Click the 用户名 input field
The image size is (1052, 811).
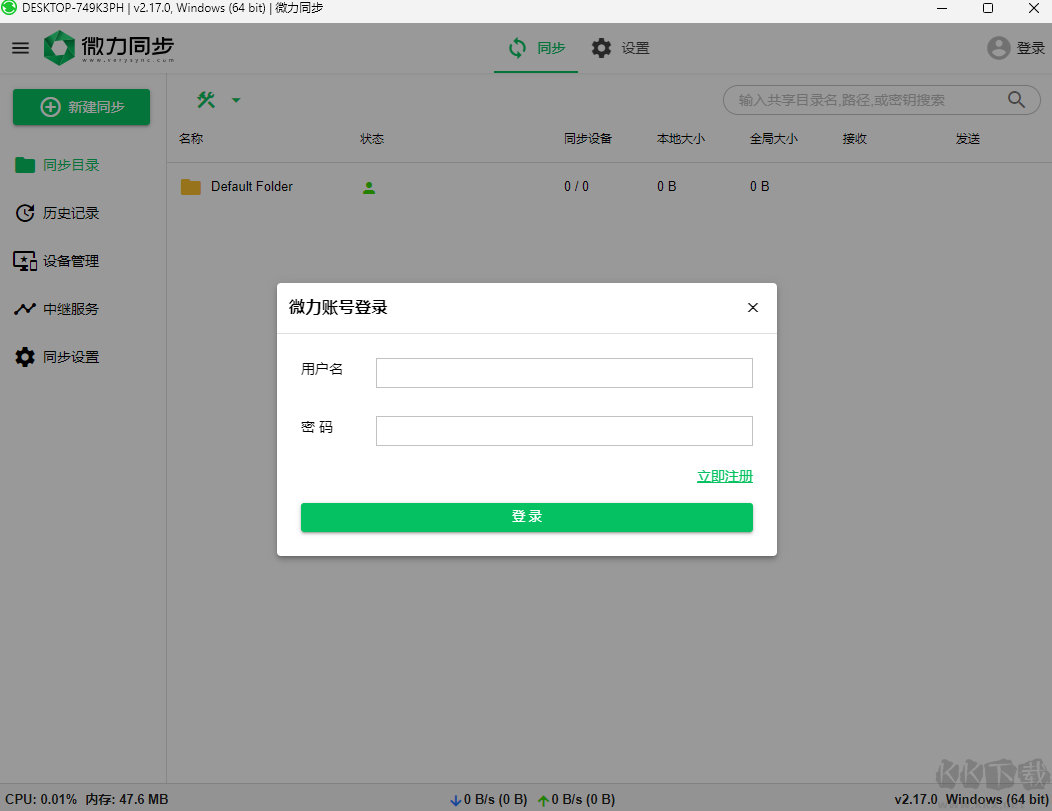pyautogui.click(x=564, y=372)
